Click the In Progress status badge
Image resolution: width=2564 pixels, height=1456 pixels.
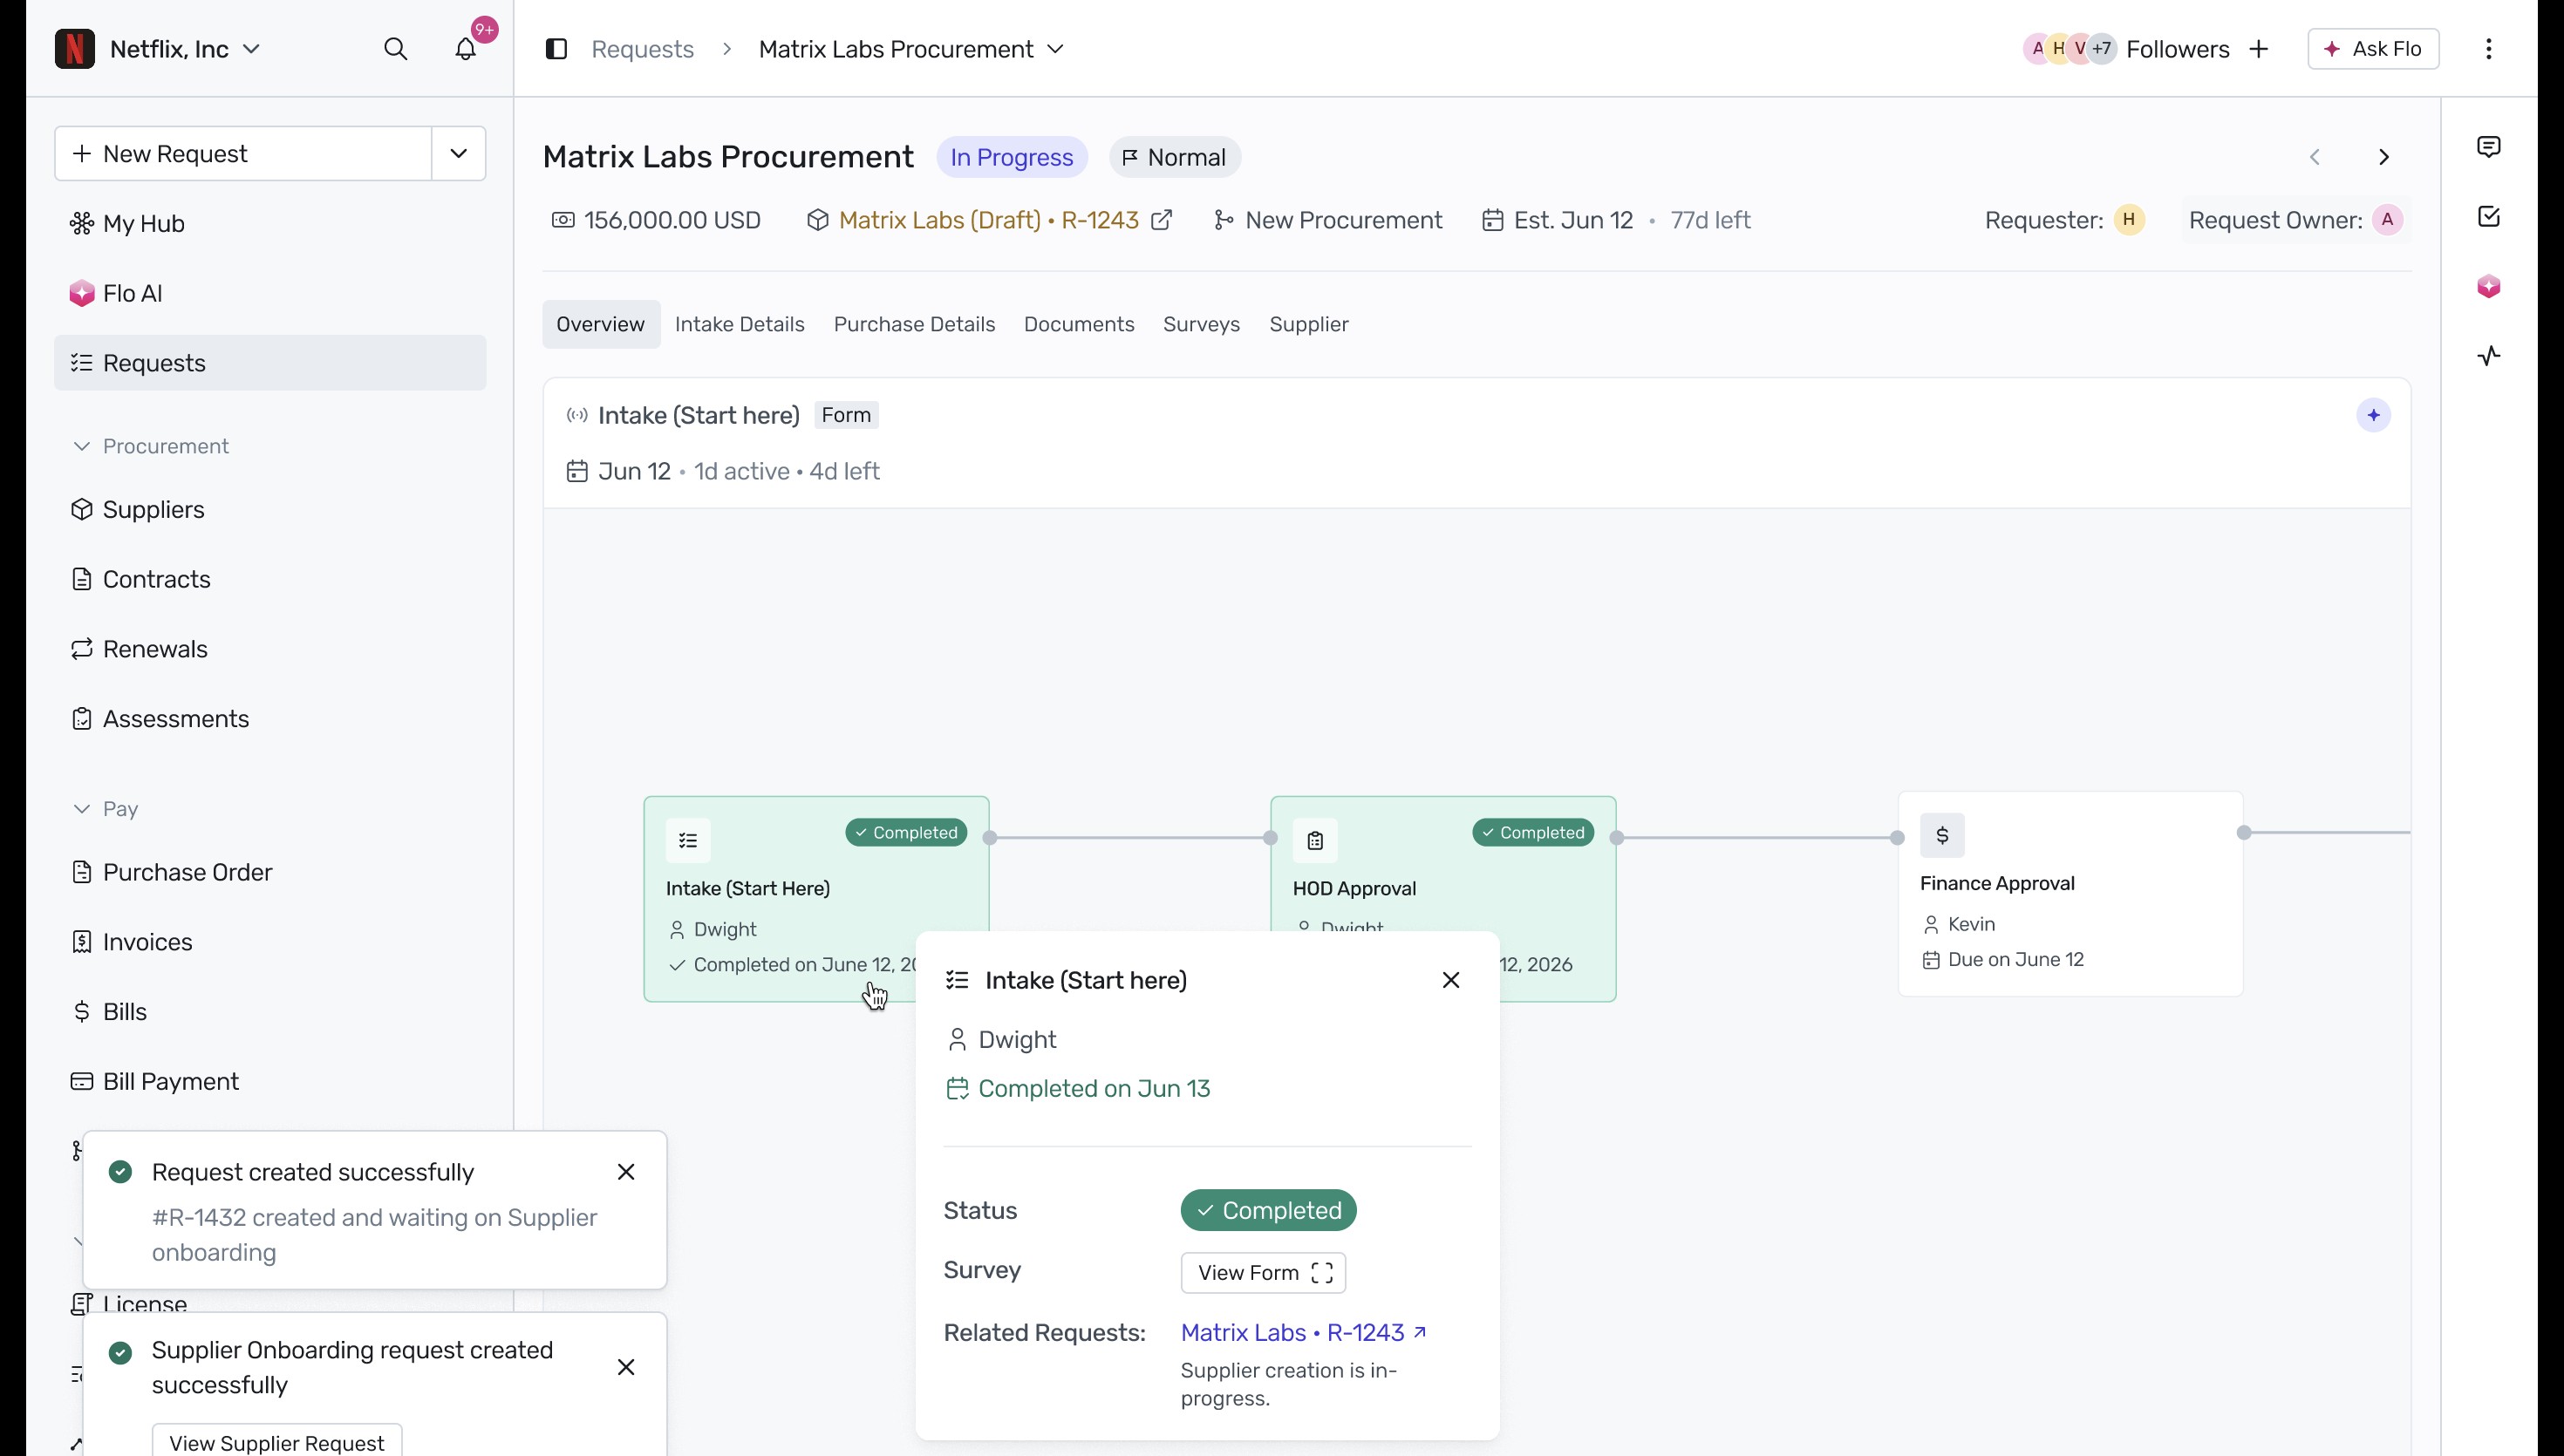coord(1011,157)
